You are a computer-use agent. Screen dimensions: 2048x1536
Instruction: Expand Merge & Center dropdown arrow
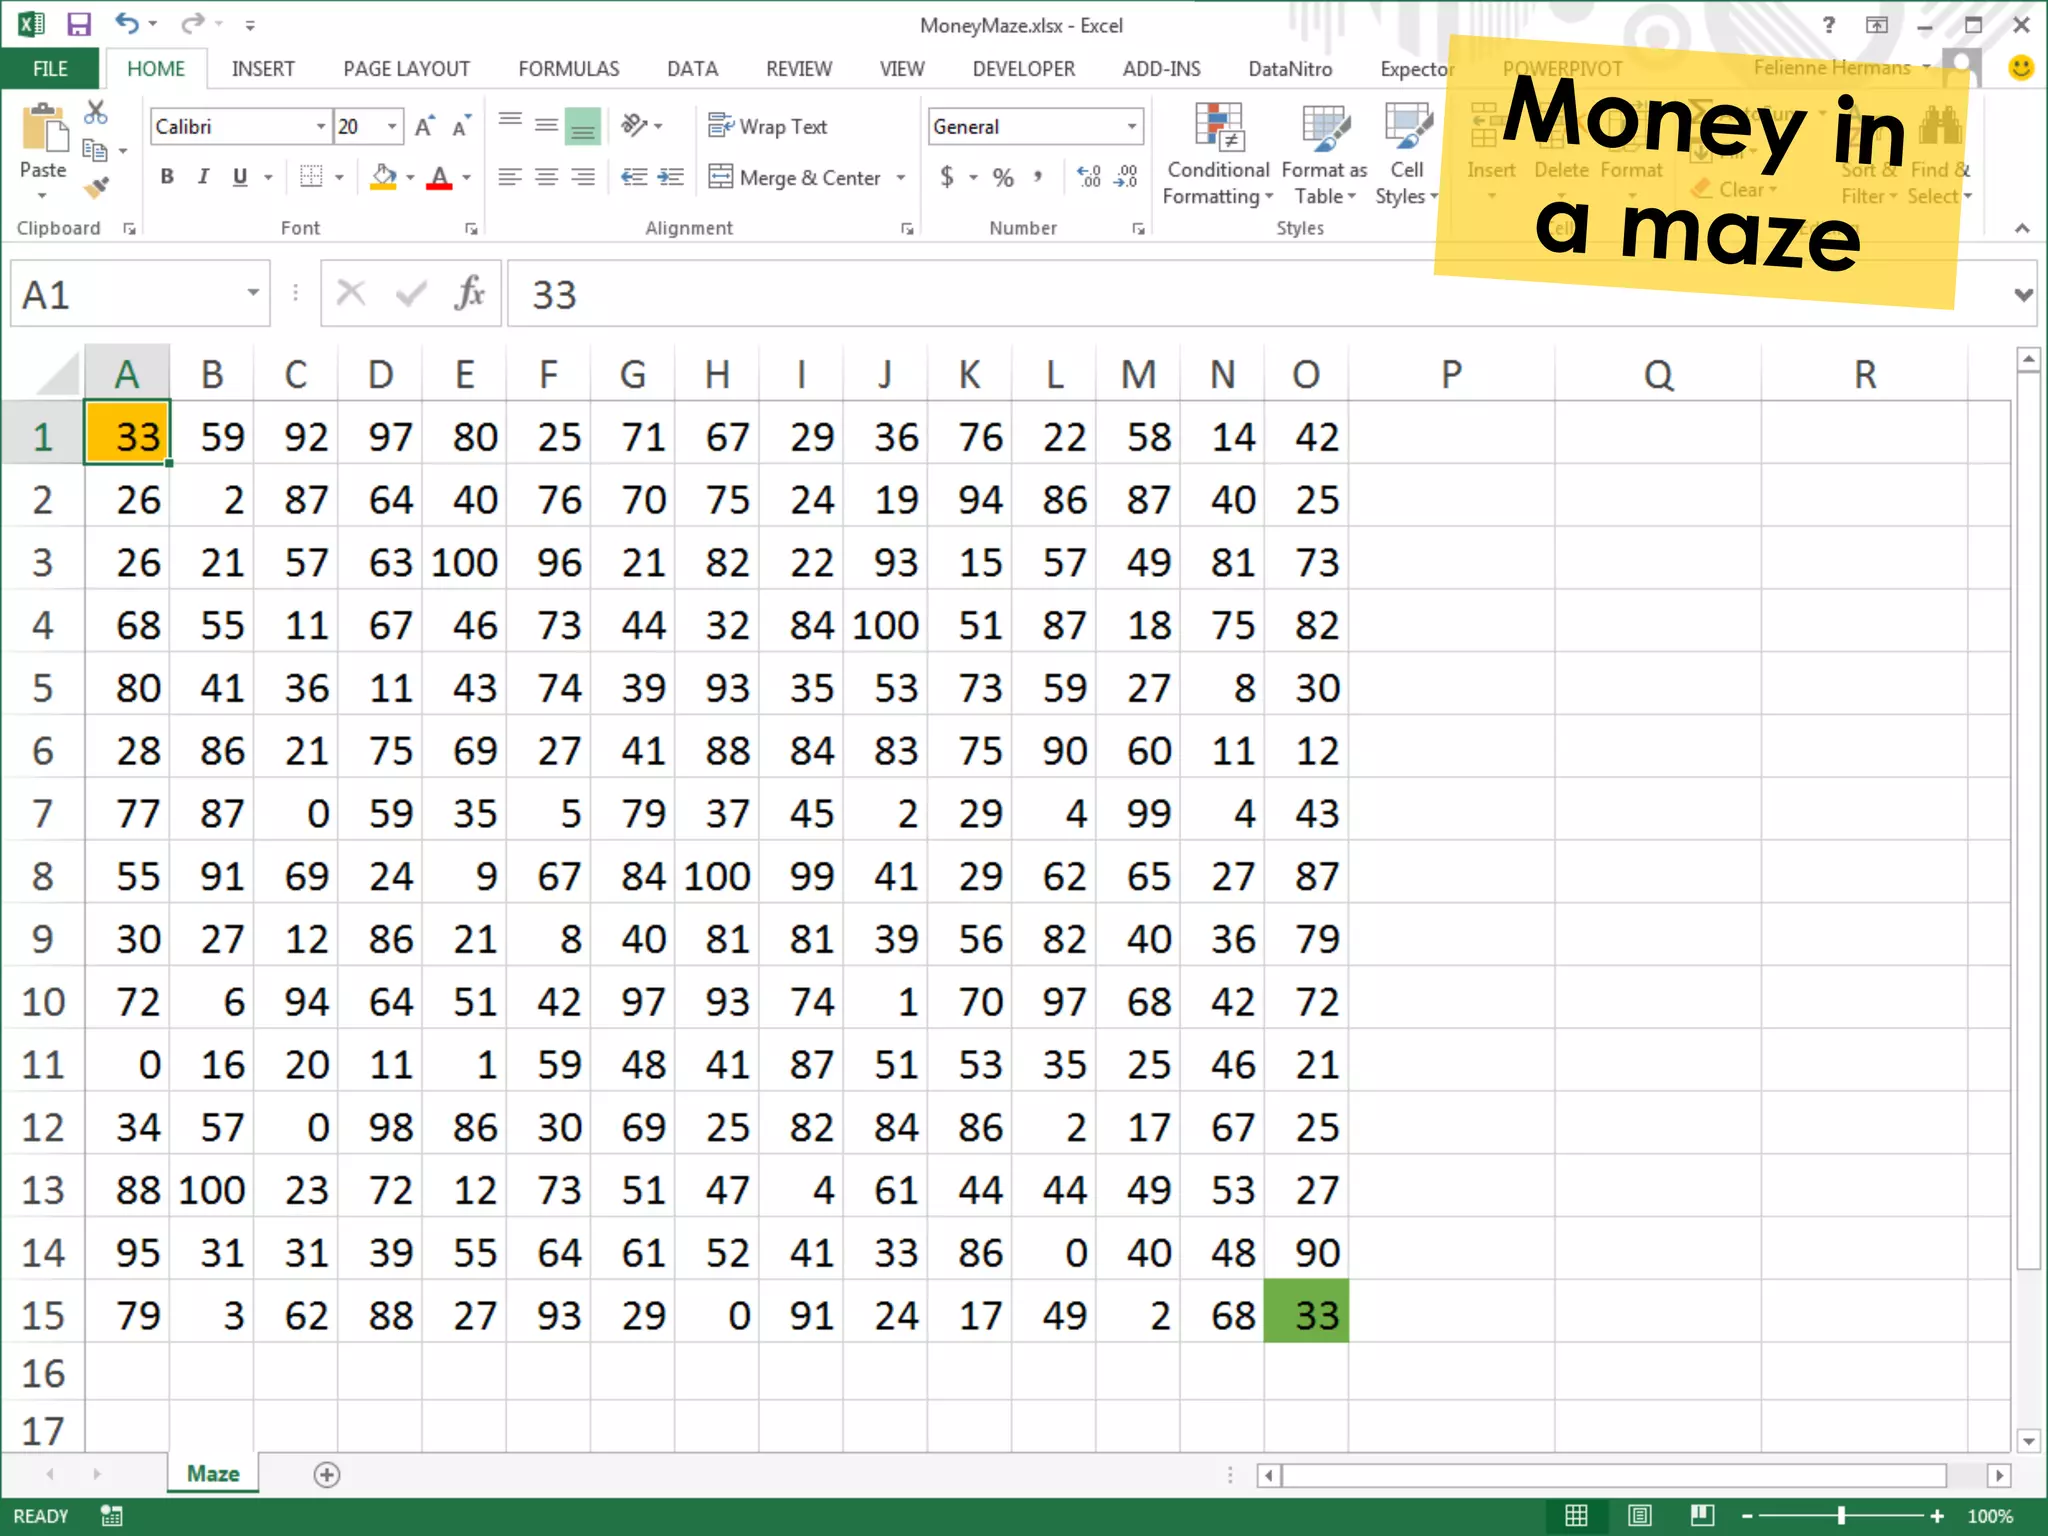tap(901, 178)
